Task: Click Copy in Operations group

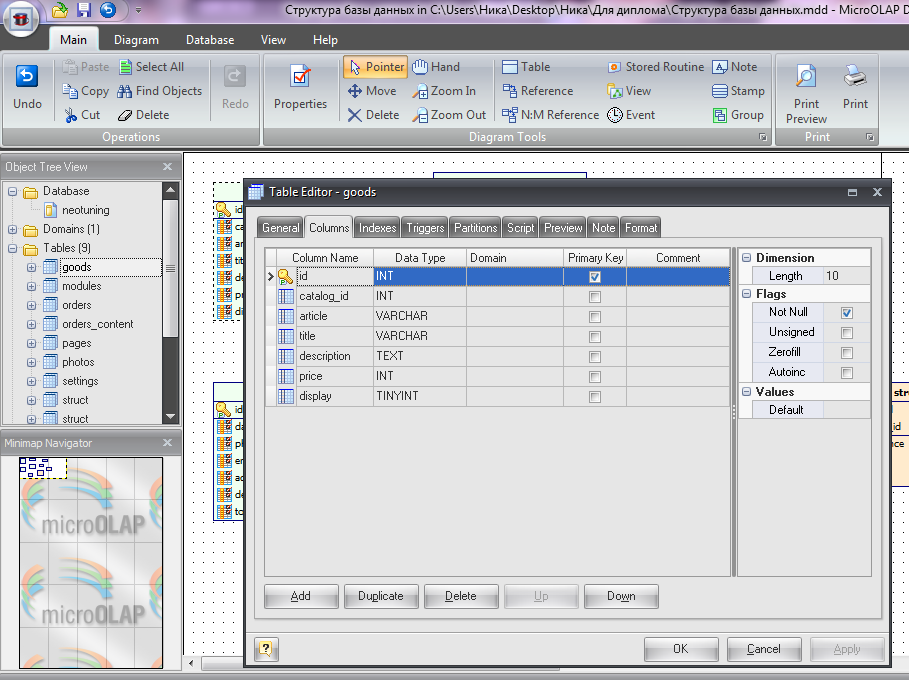Action: (86, 91)
